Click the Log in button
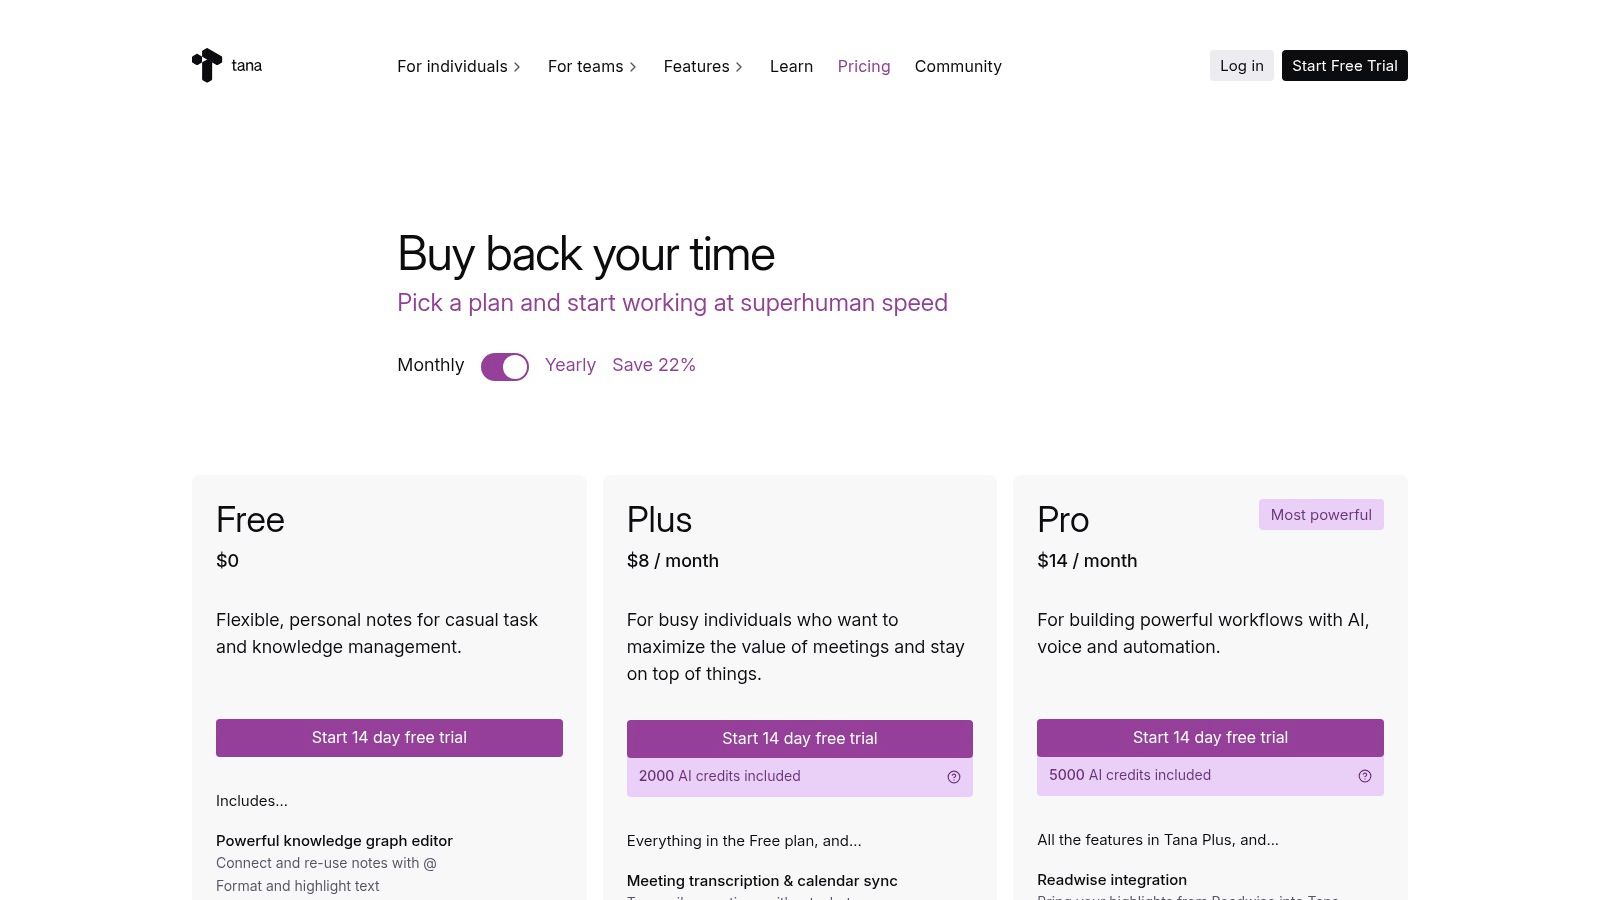This screenshot has height=900, width=1600. [x=1241, y=66]
